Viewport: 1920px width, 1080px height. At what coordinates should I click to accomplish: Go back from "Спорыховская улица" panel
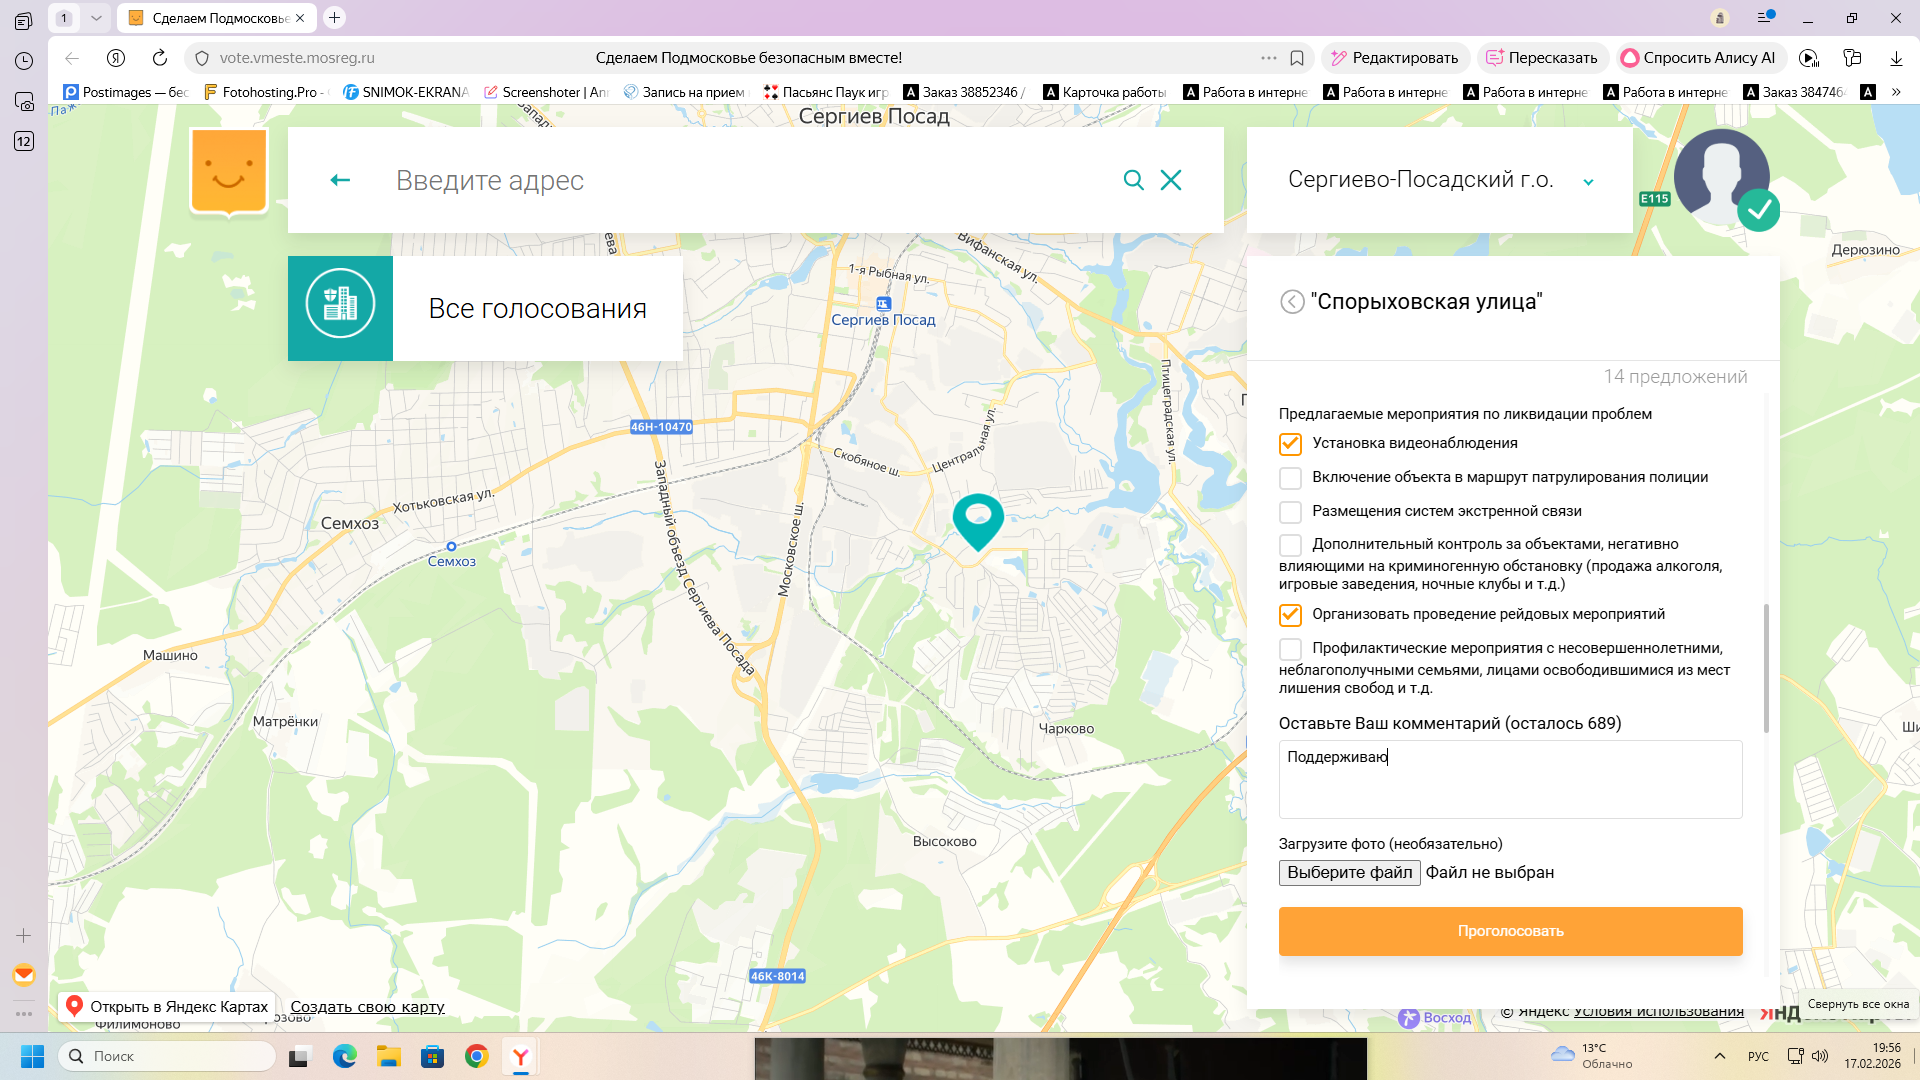tap(1292, 302)
